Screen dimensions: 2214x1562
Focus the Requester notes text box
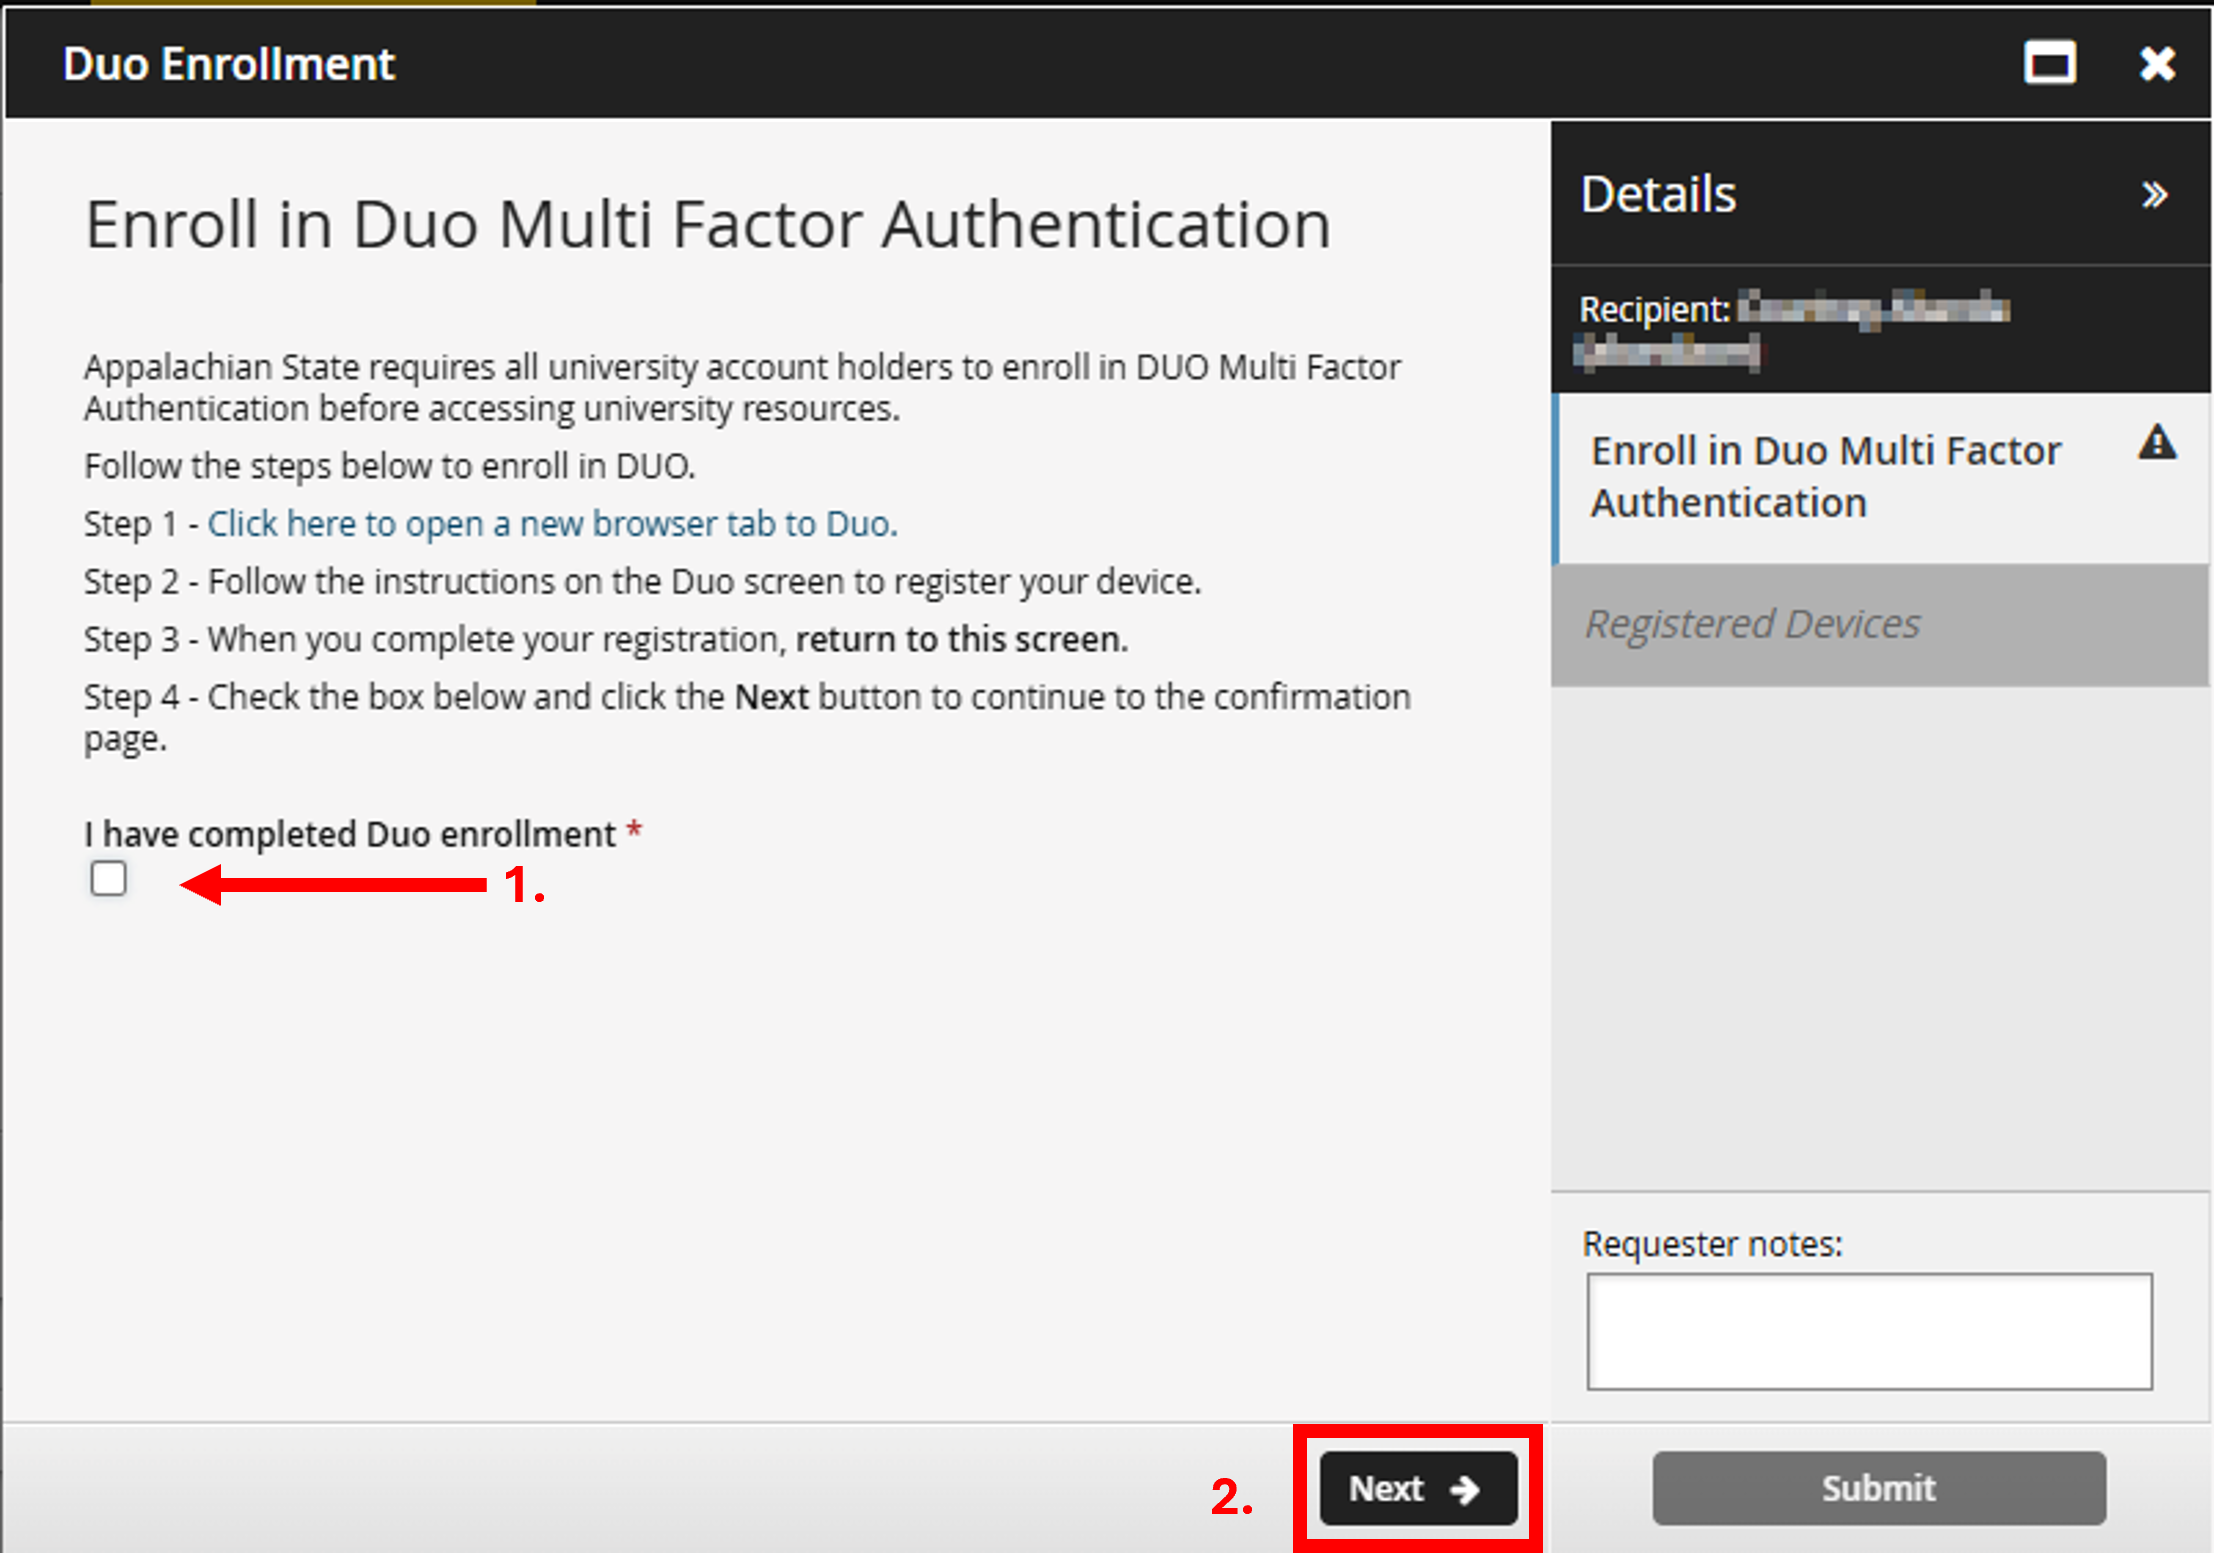click(1868, 1331)
